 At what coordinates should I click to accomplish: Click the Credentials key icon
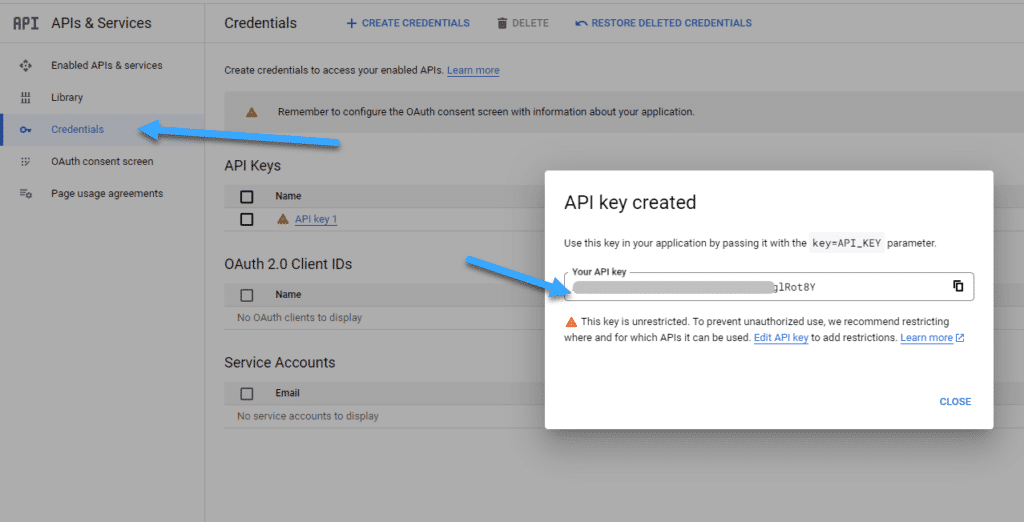coord(25,129)
